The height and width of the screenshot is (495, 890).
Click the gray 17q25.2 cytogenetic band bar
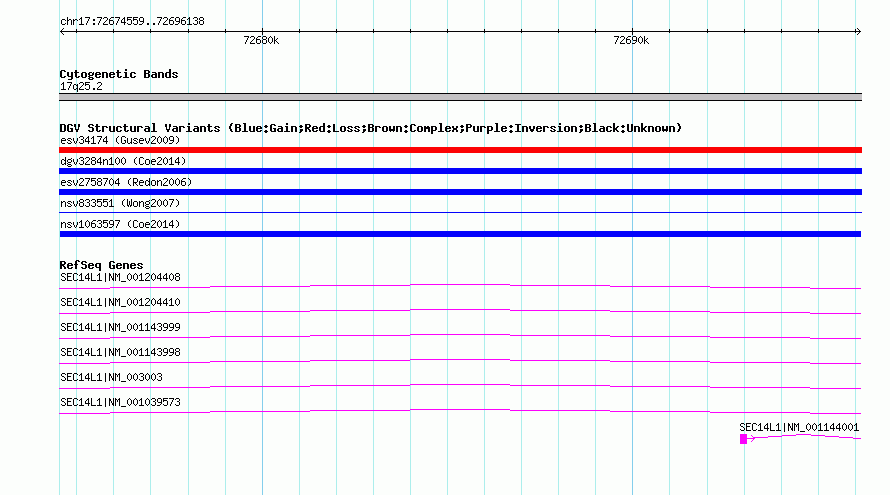point(460,97)
